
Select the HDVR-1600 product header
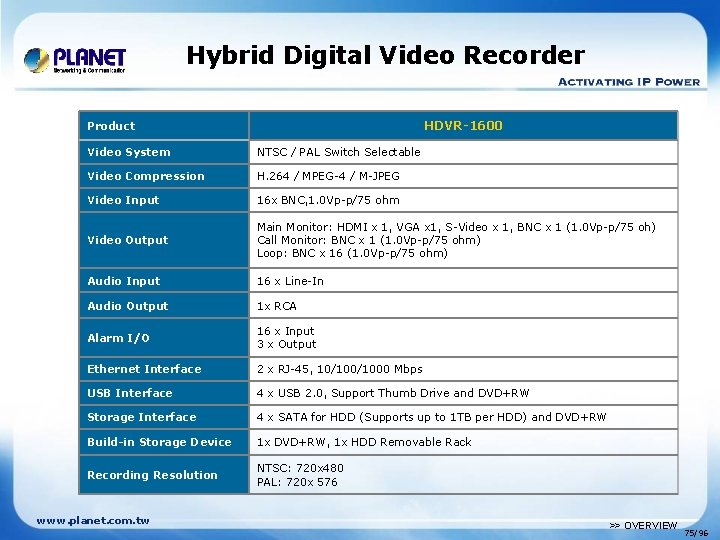[x=463, y=125]
